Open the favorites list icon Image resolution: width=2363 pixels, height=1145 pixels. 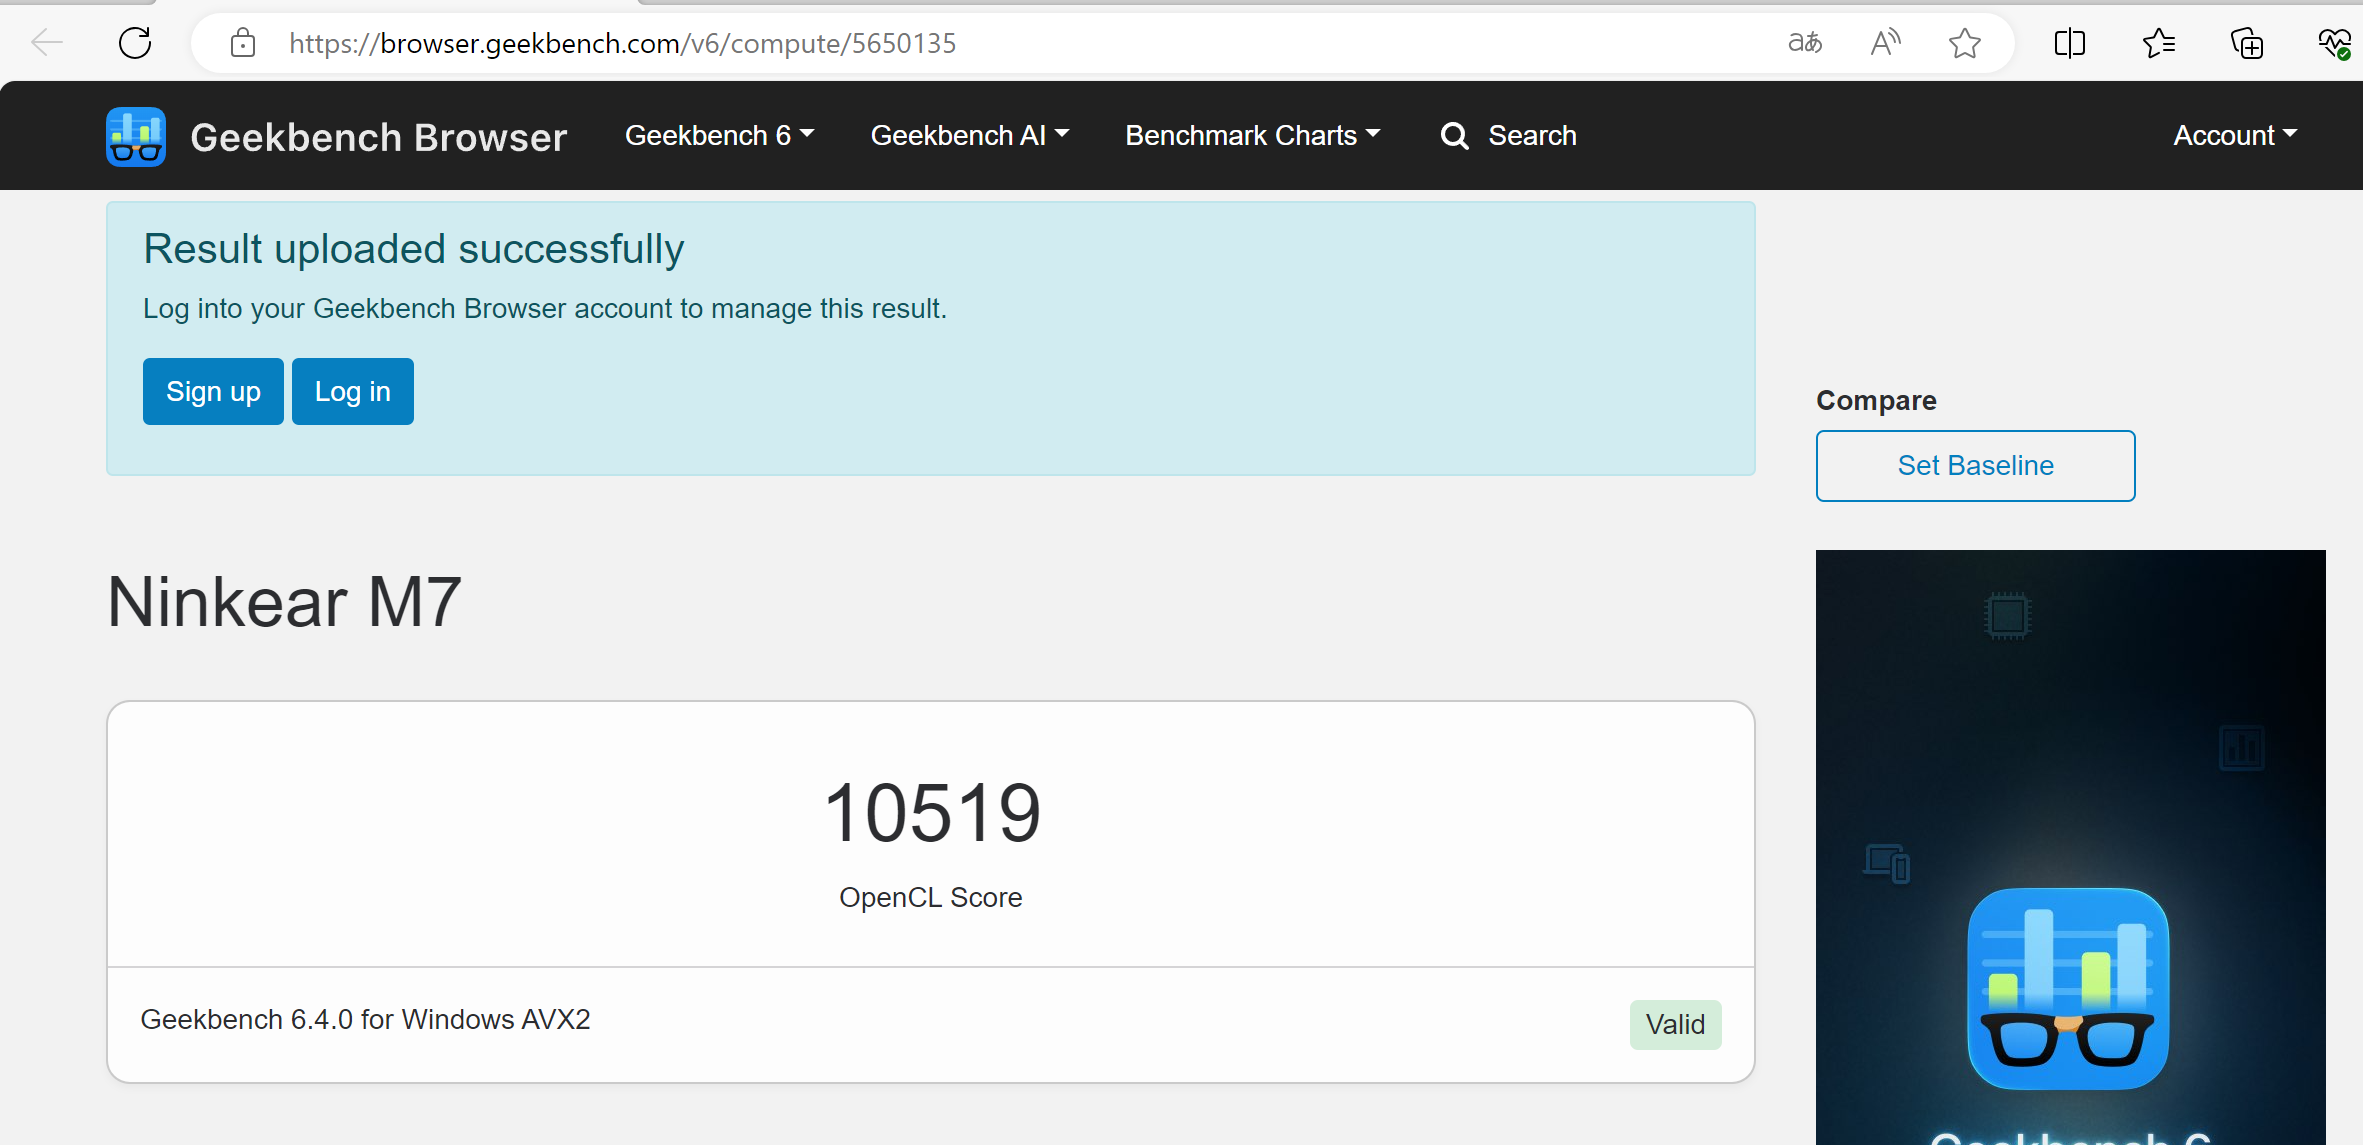click(2158, 43)
